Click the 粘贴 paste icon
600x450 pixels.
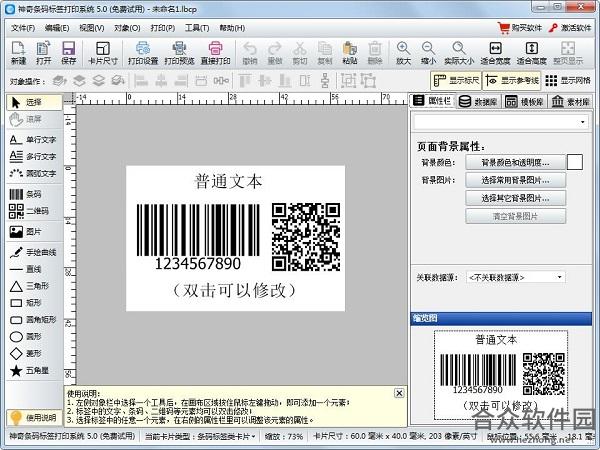[x=350, y=53]
